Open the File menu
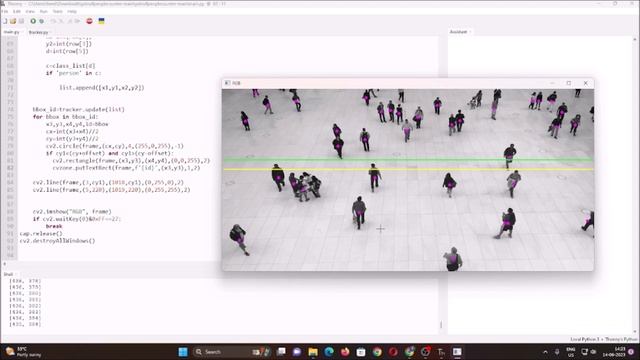Image resolution: width=640 pixels, height=360 pixels. click(4, 11)
